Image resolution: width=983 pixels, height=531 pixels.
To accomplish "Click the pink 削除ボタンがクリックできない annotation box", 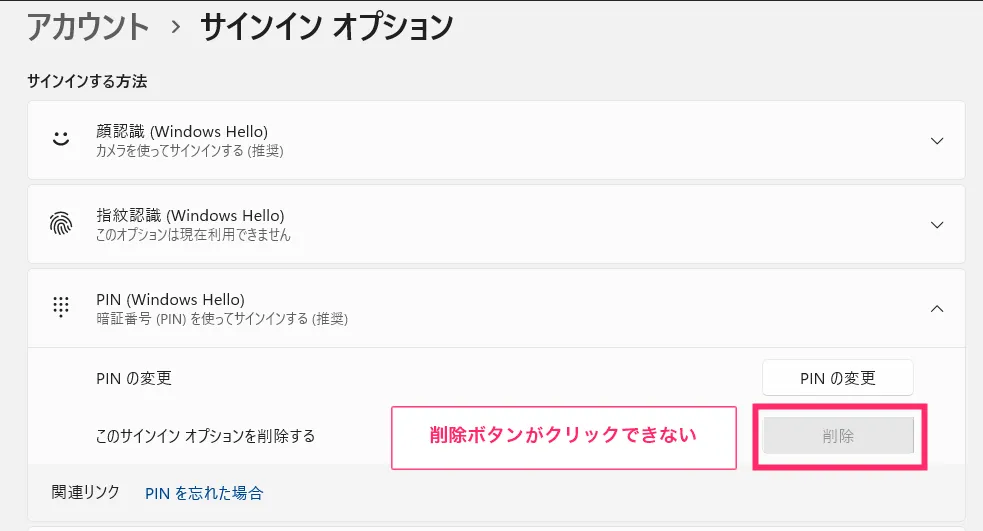I will pyautogui.click(x=564, y=438).
